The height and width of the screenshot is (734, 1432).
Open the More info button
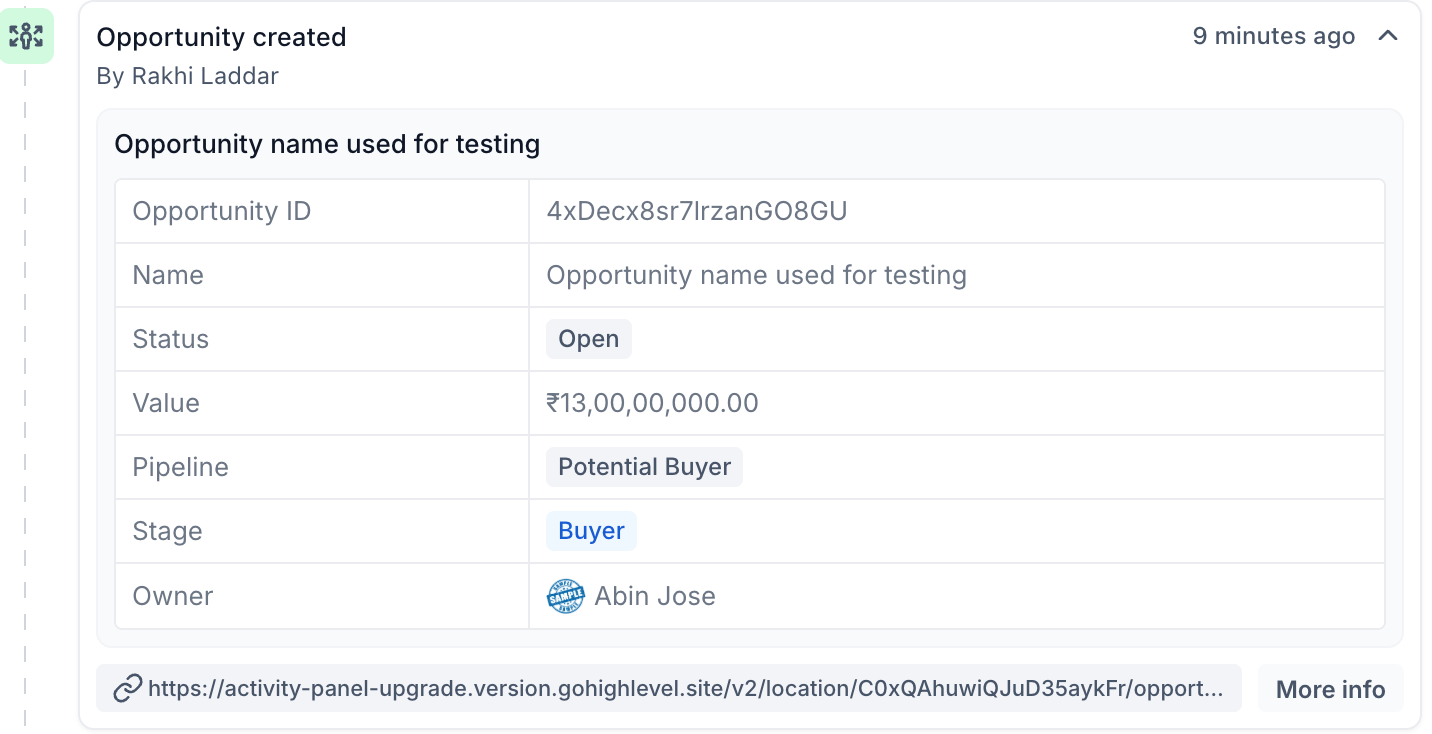coord(1330,689)
